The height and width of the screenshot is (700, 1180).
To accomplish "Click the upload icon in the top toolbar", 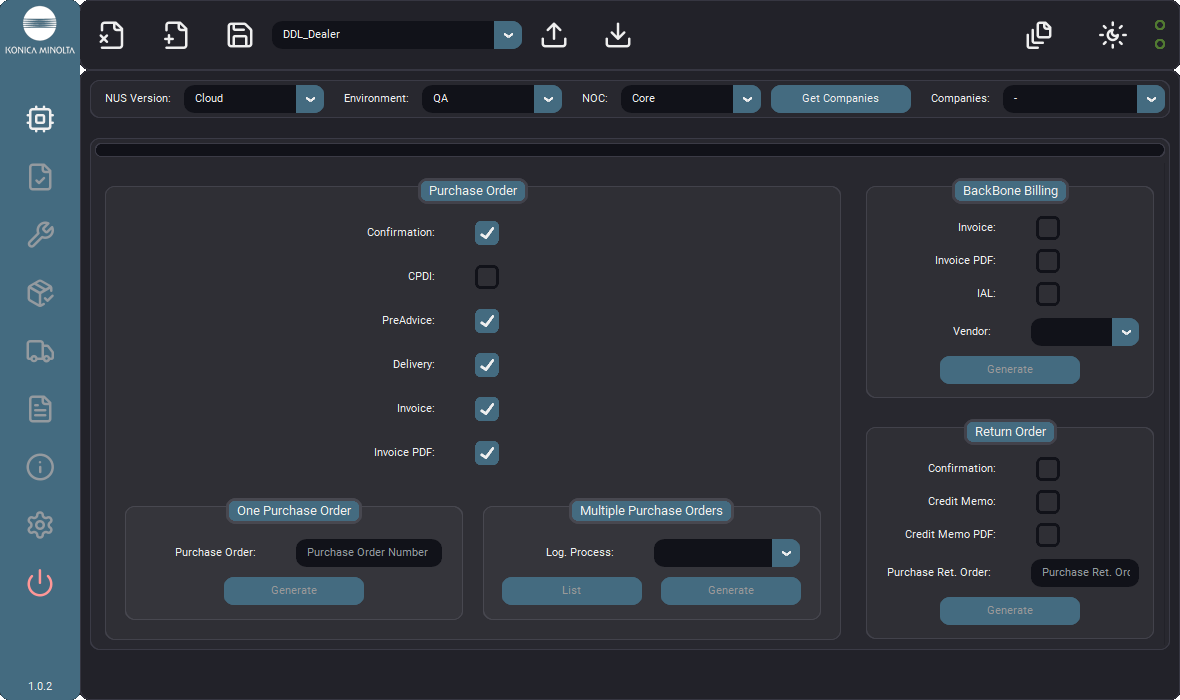I will [x=554, y=35].
